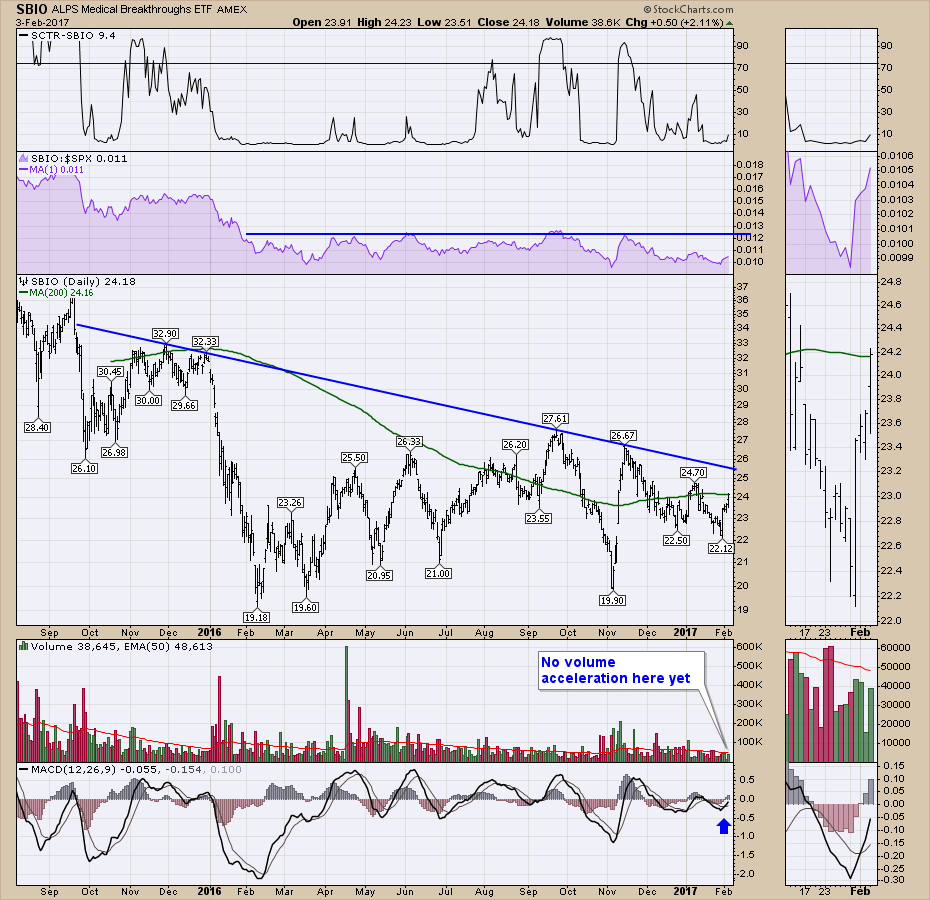Image resolution: width=930 pixels, height=900 pixels.
Task: Click the Chg +0.50 (+2.11%) value
Action: pyautogui.click(x=674, y=23)
